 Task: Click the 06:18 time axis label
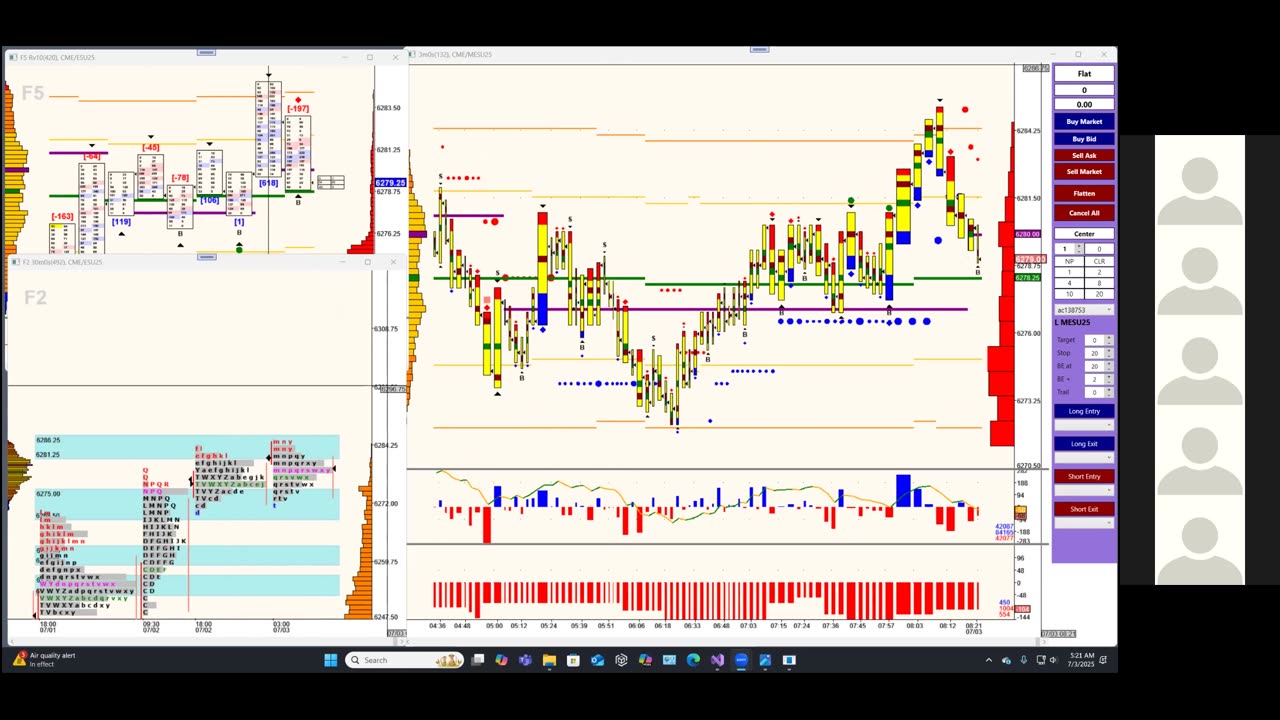(x=663, y=626)
